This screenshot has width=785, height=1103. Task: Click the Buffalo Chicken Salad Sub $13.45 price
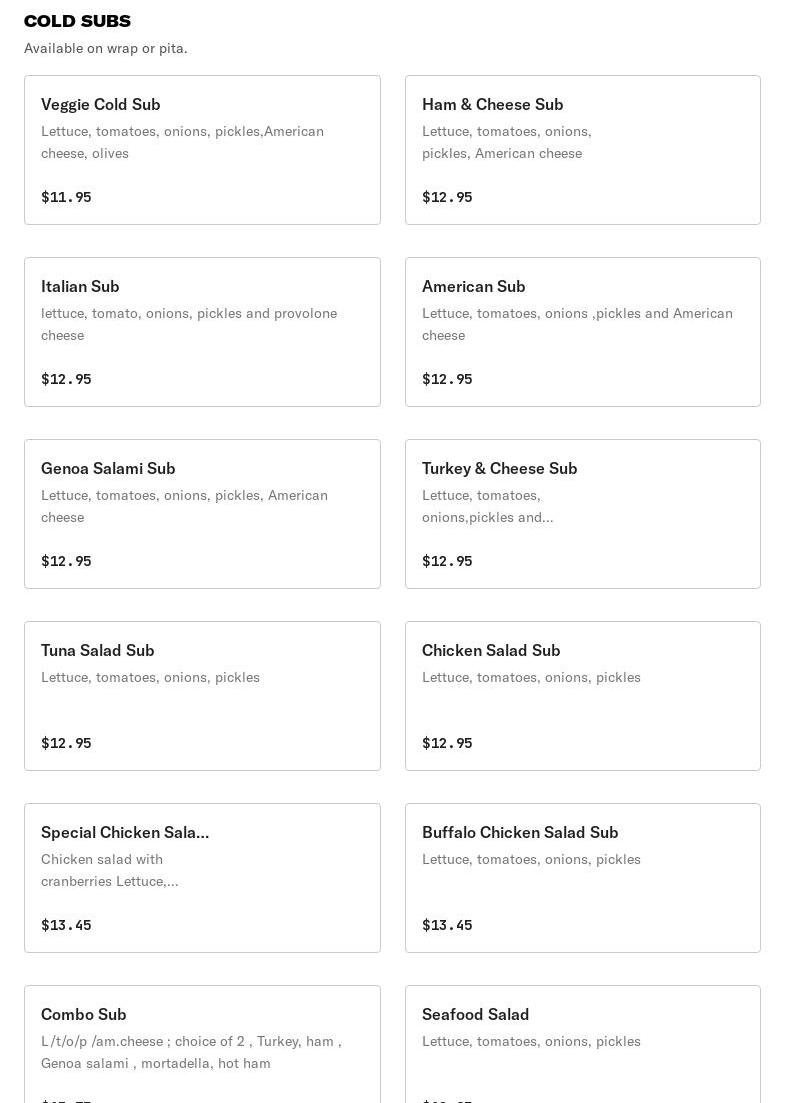click(447, 925)
